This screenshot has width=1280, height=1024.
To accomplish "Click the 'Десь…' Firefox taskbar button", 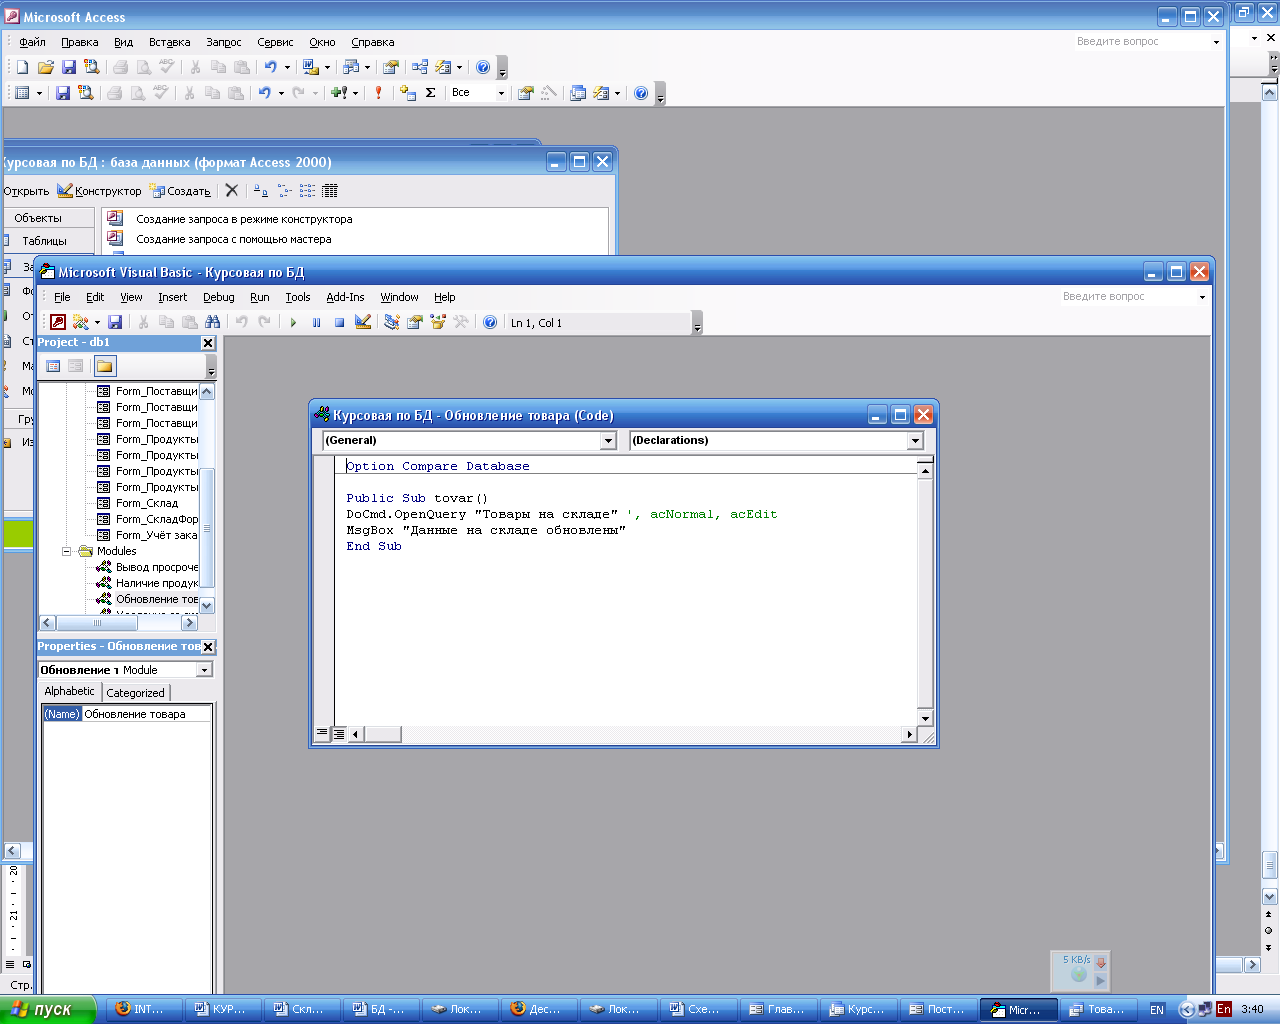I will pyautogui.click(x=538, y=1009).
